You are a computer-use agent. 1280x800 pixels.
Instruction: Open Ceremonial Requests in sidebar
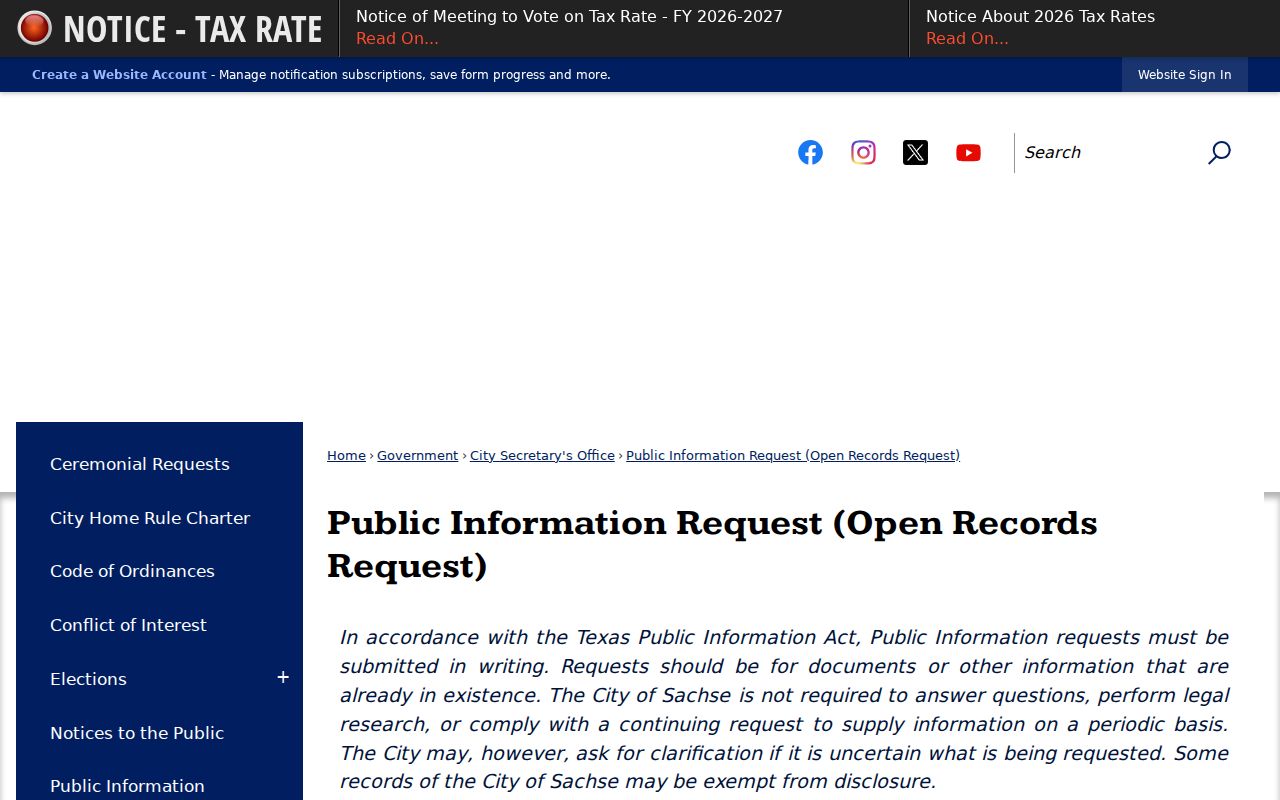coord(140,464)
